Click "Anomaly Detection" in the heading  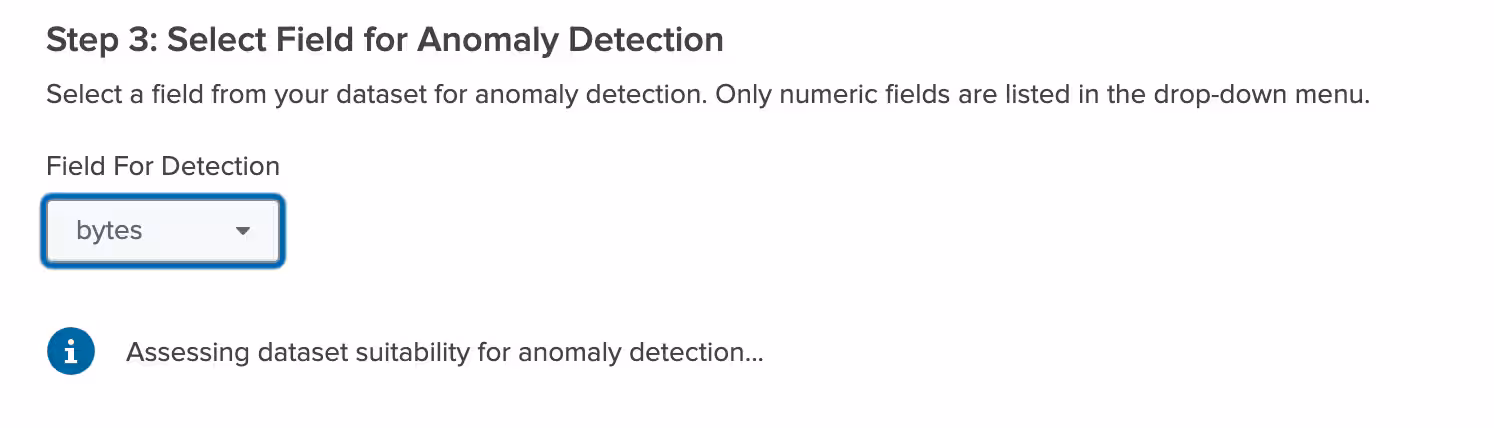571,40
